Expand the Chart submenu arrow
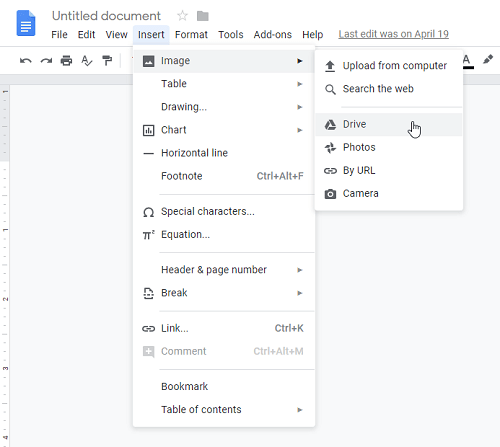The image size is (500, 447). pos(300,130)
